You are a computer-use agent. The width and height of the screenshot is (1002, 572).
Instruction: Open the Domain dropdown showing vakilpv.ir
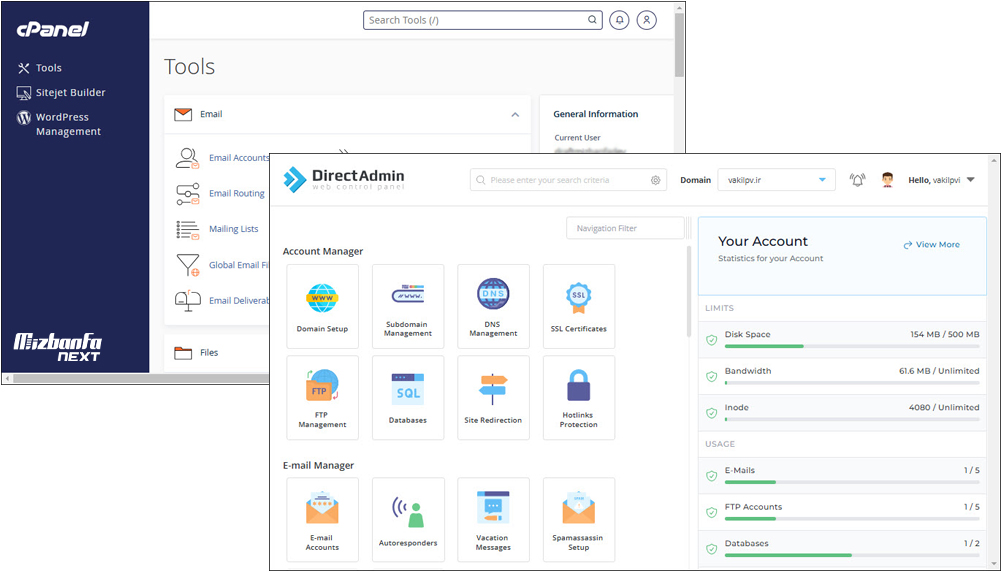(776, 180)
